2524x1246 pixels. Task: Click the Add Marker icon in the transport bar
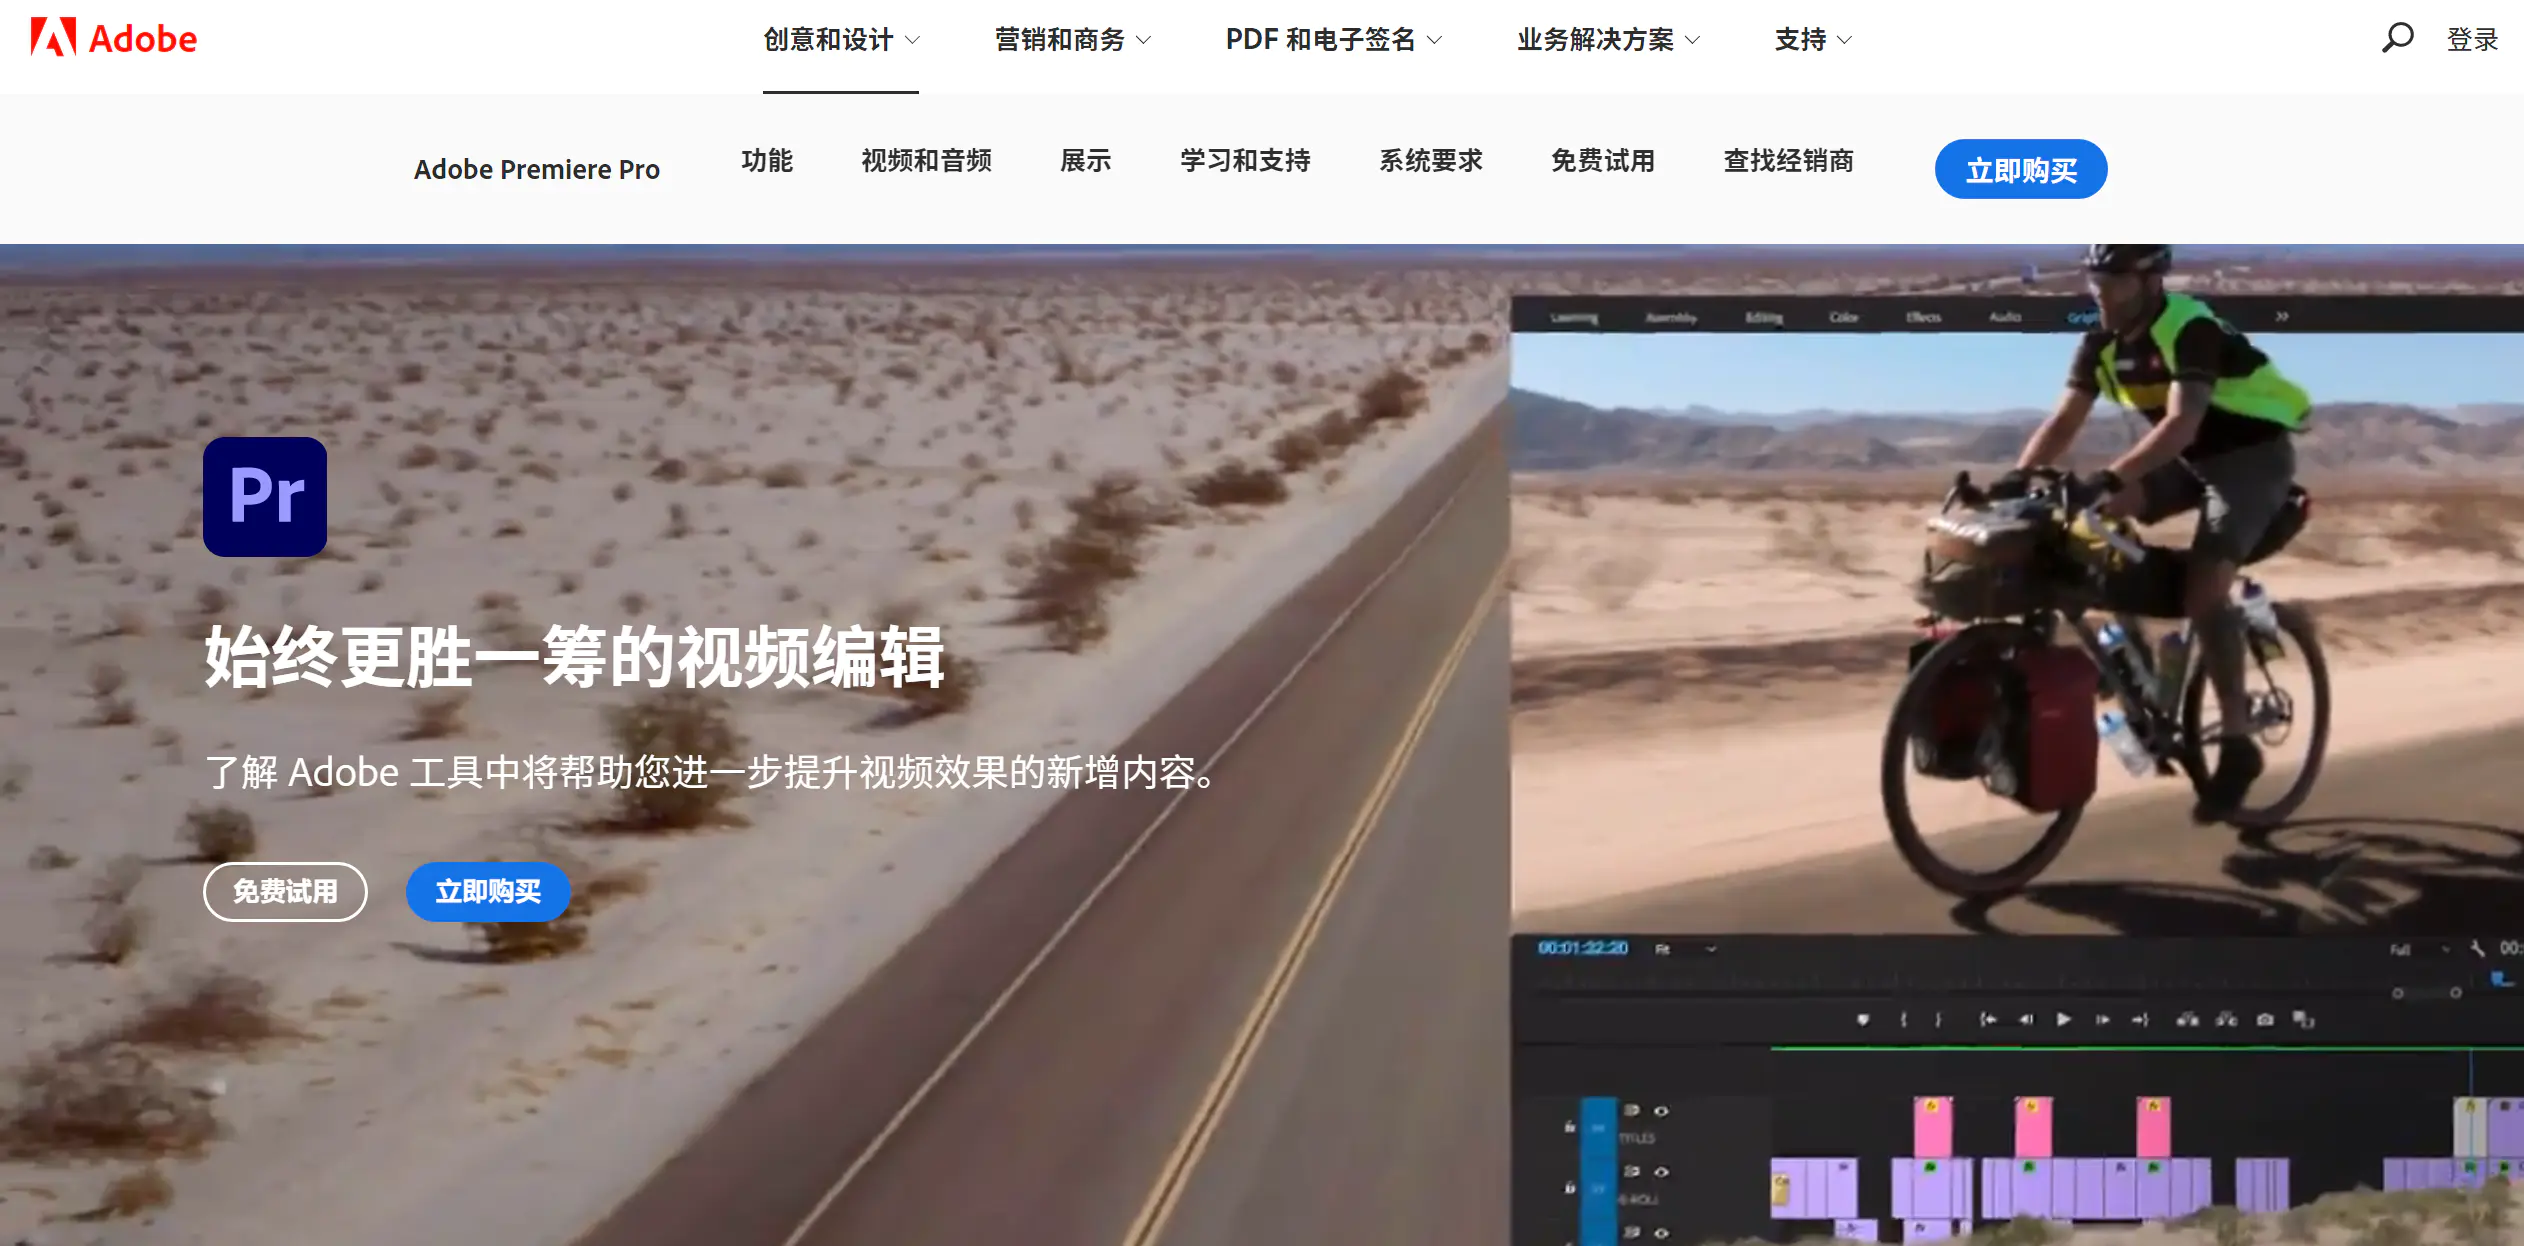(1863, 1019)
